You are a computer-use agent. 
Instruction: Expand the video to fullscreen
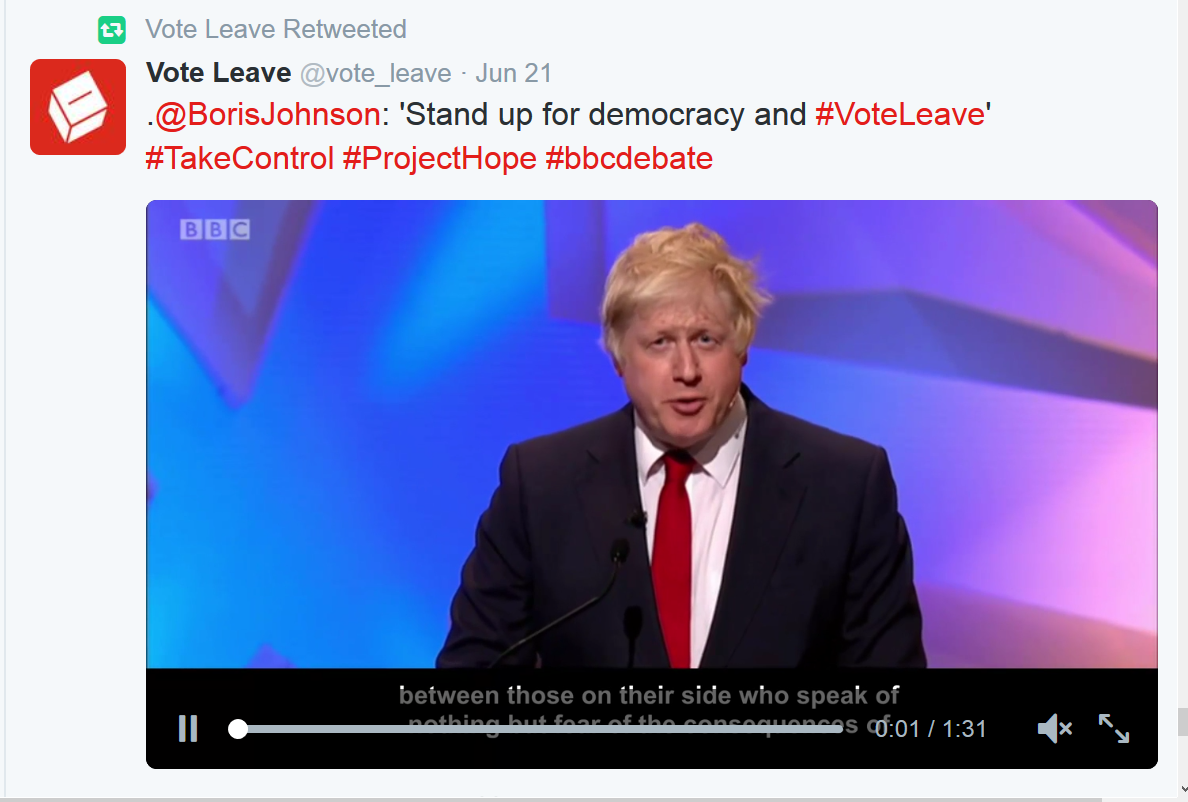point(1114,729)
